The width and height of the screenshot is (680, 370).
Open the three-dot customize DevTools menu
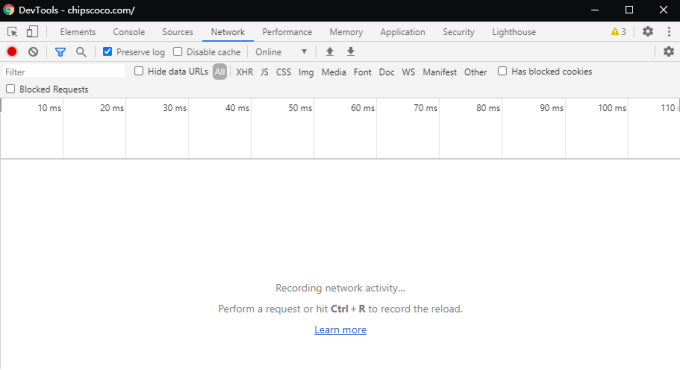pyautogui.click(x=669, y=31)
